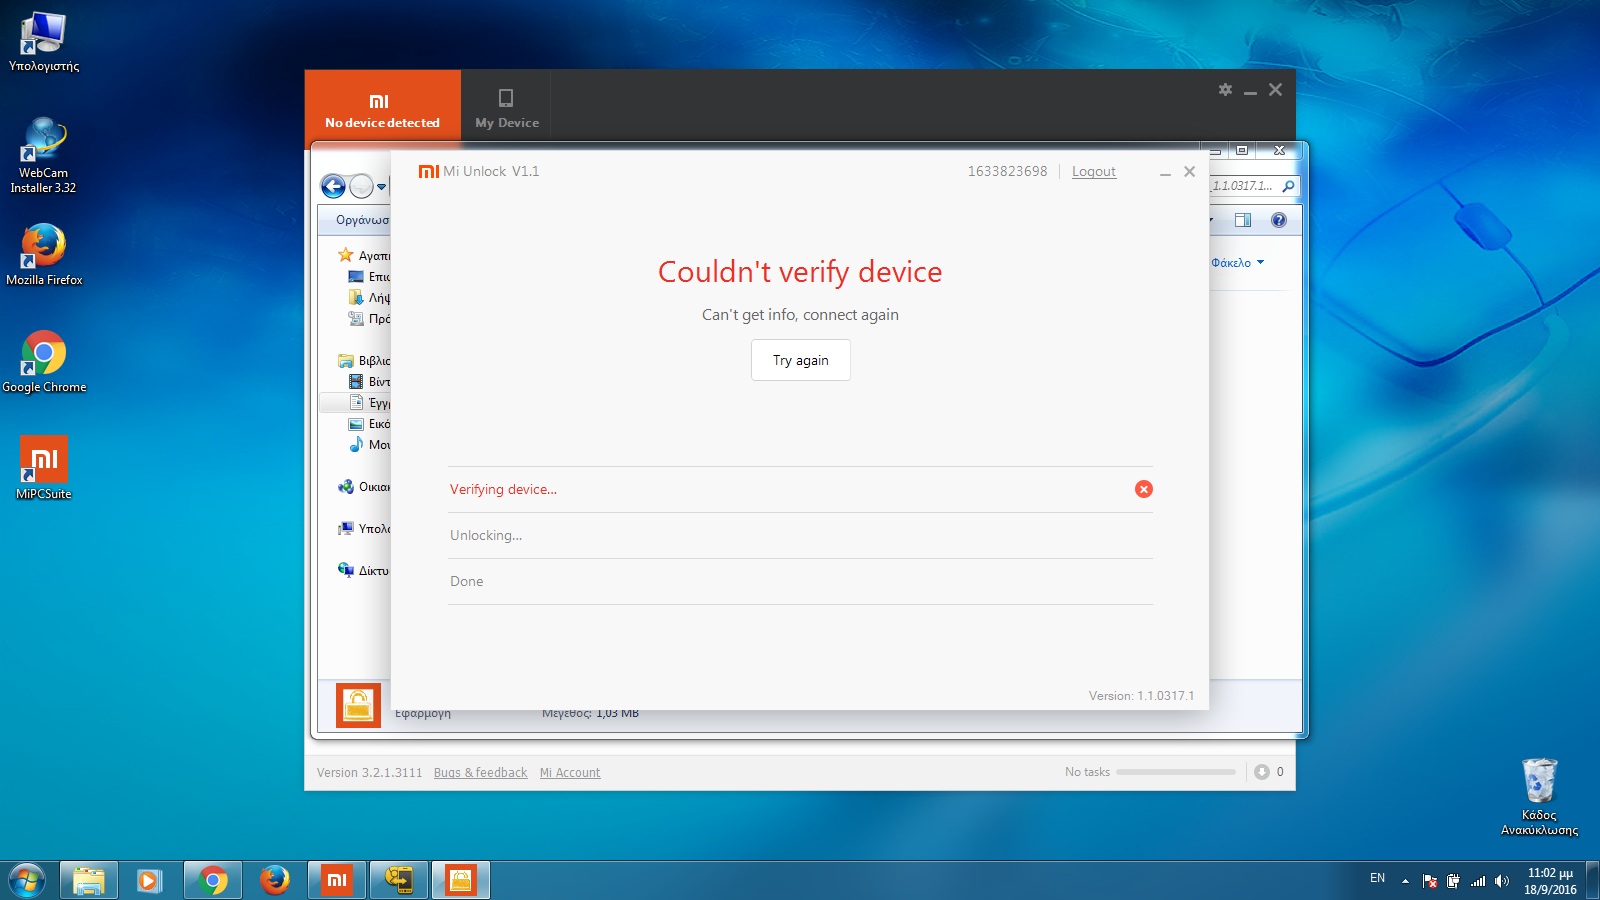Screen dimensions: 1600x900
Task: Click the red error icon beside Verifying device
Action: 1143,489
